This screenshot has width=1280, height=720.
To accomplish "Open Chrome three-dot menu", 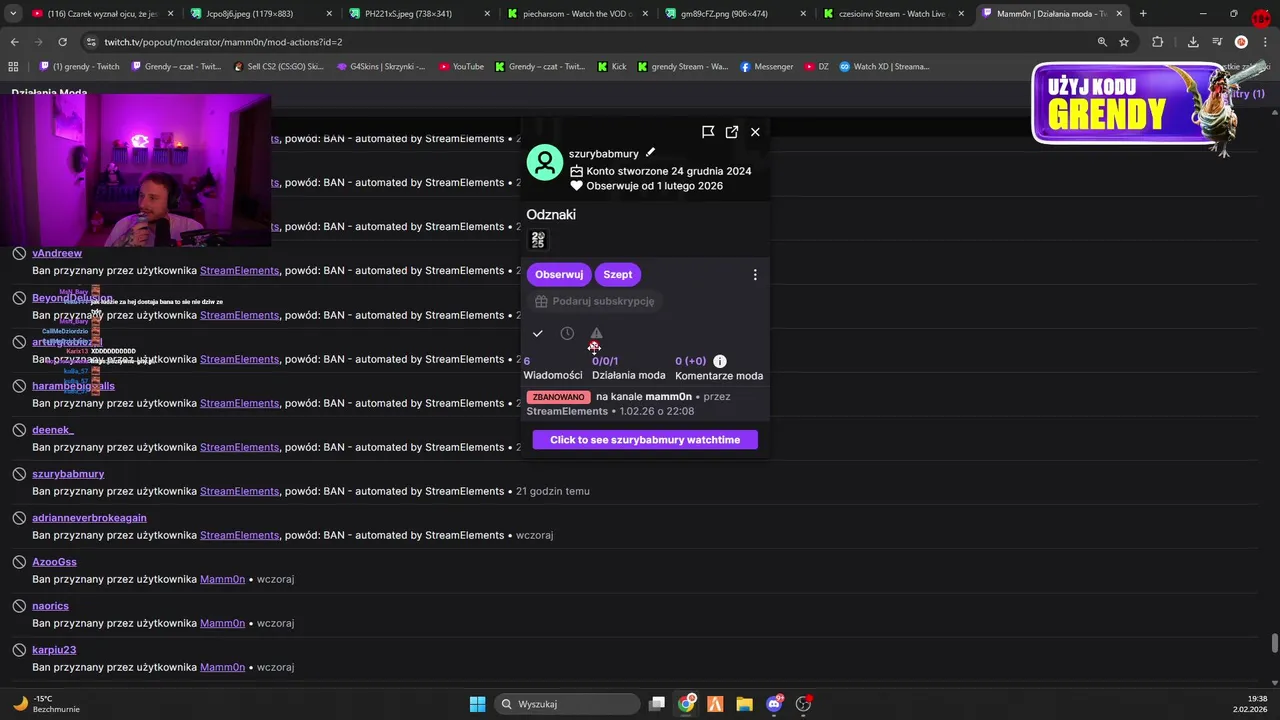I will (1265, 42).
